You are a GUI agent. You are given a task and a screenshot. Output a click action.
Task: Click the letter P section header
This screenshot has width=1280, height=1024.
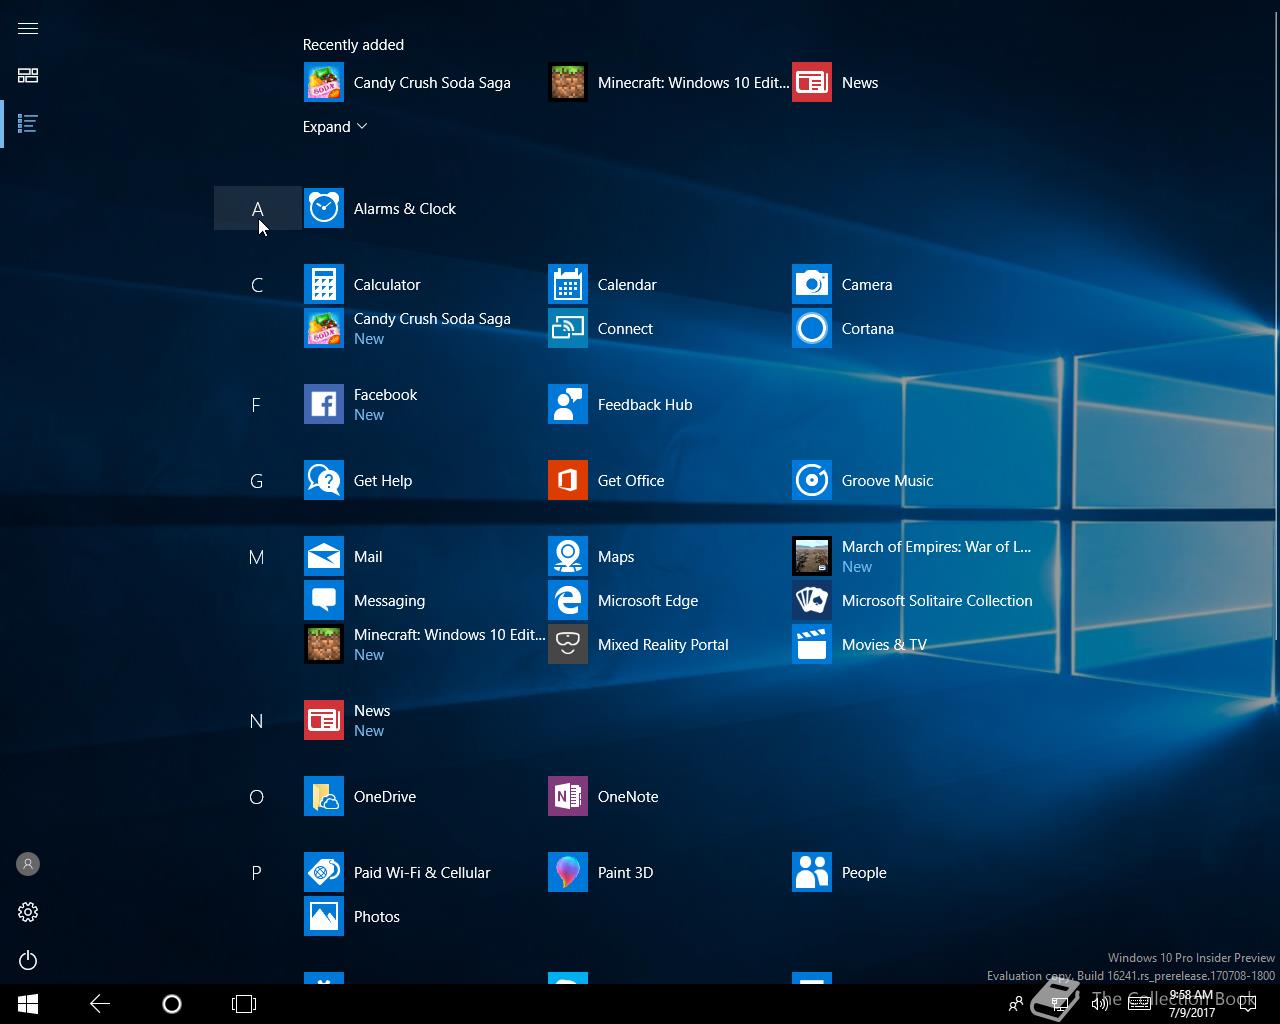pos(257,872)
